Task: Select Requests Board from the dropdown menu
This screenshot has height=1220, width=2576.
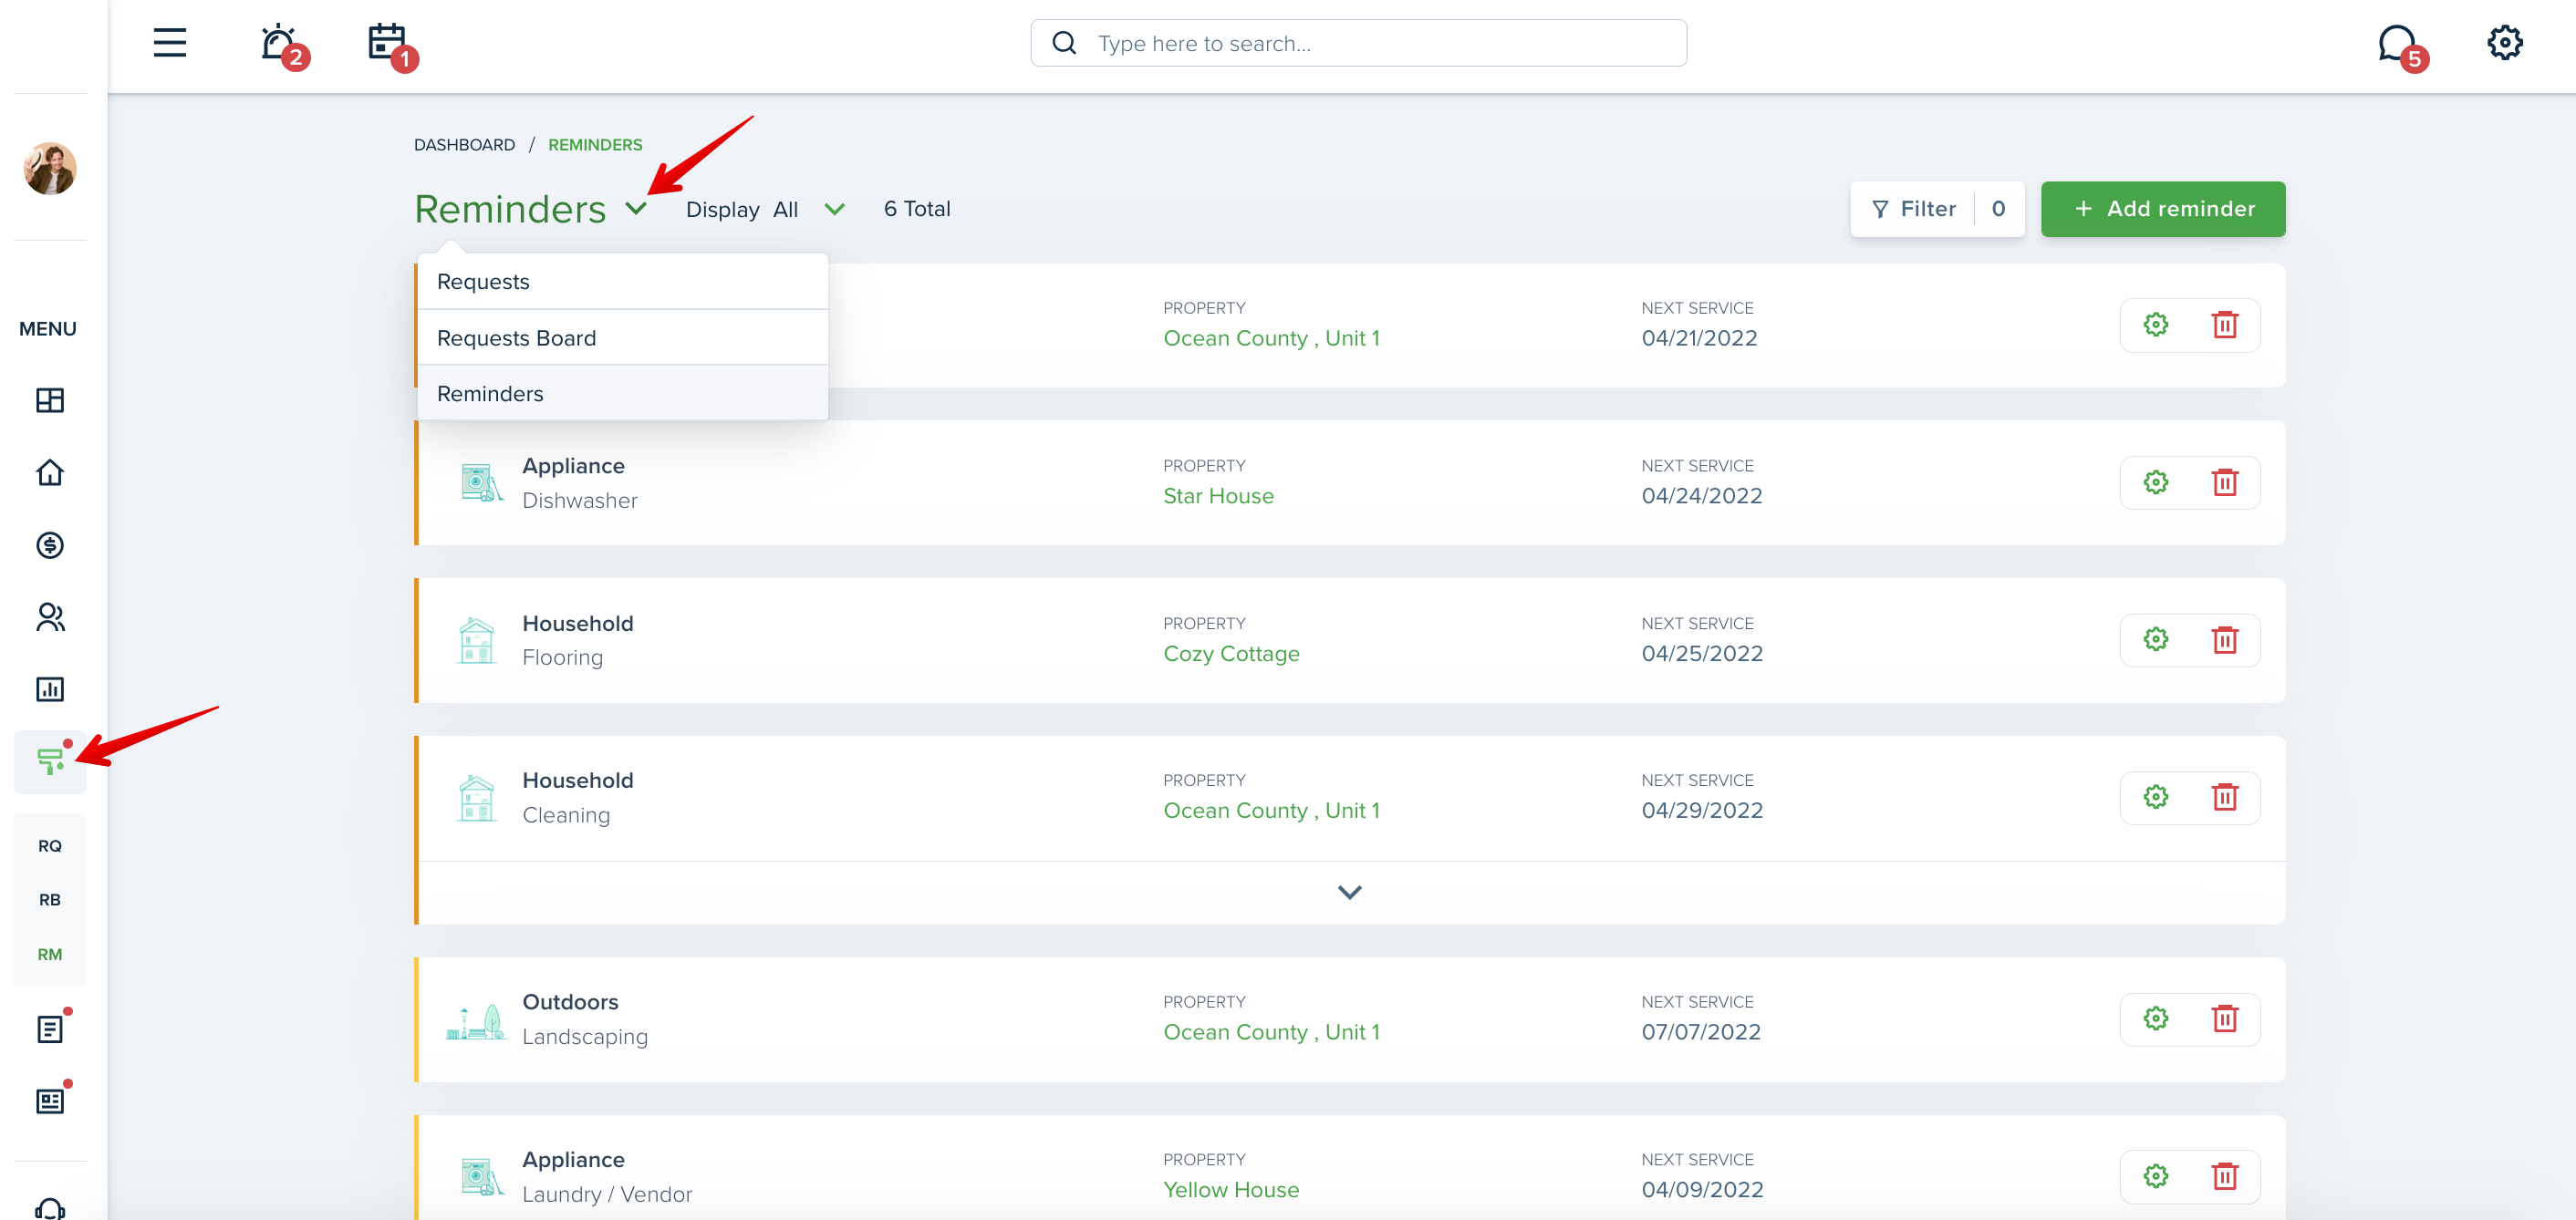Action: pos(623,338)
